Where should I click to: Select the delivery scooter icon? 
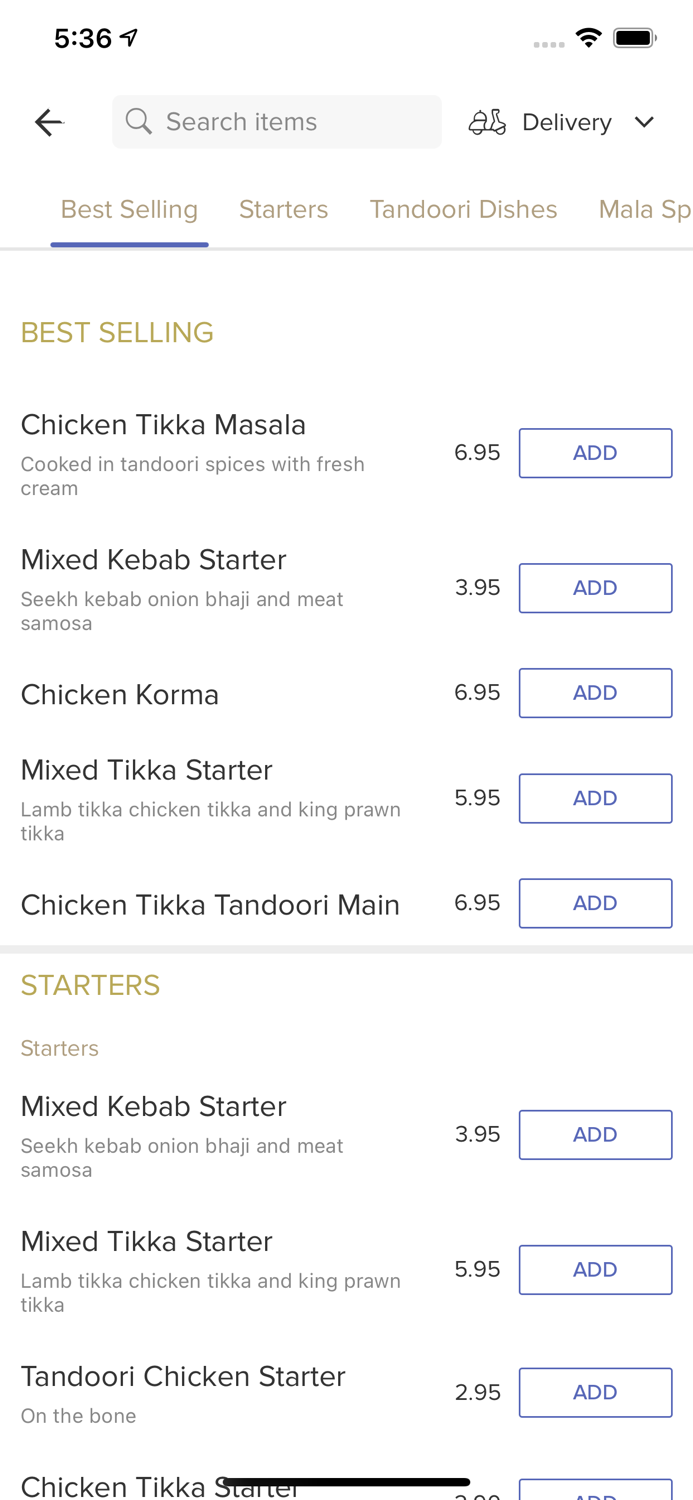487,121
